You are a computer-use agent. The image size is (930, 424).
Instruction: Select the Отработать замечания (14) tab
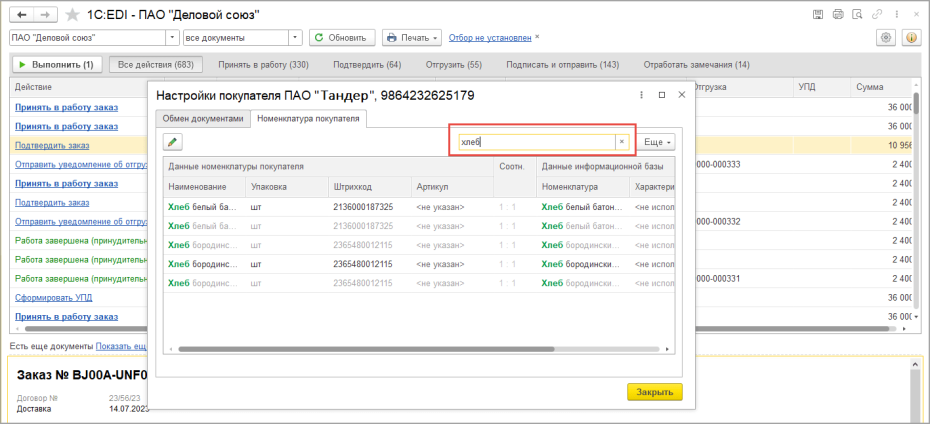696,65
